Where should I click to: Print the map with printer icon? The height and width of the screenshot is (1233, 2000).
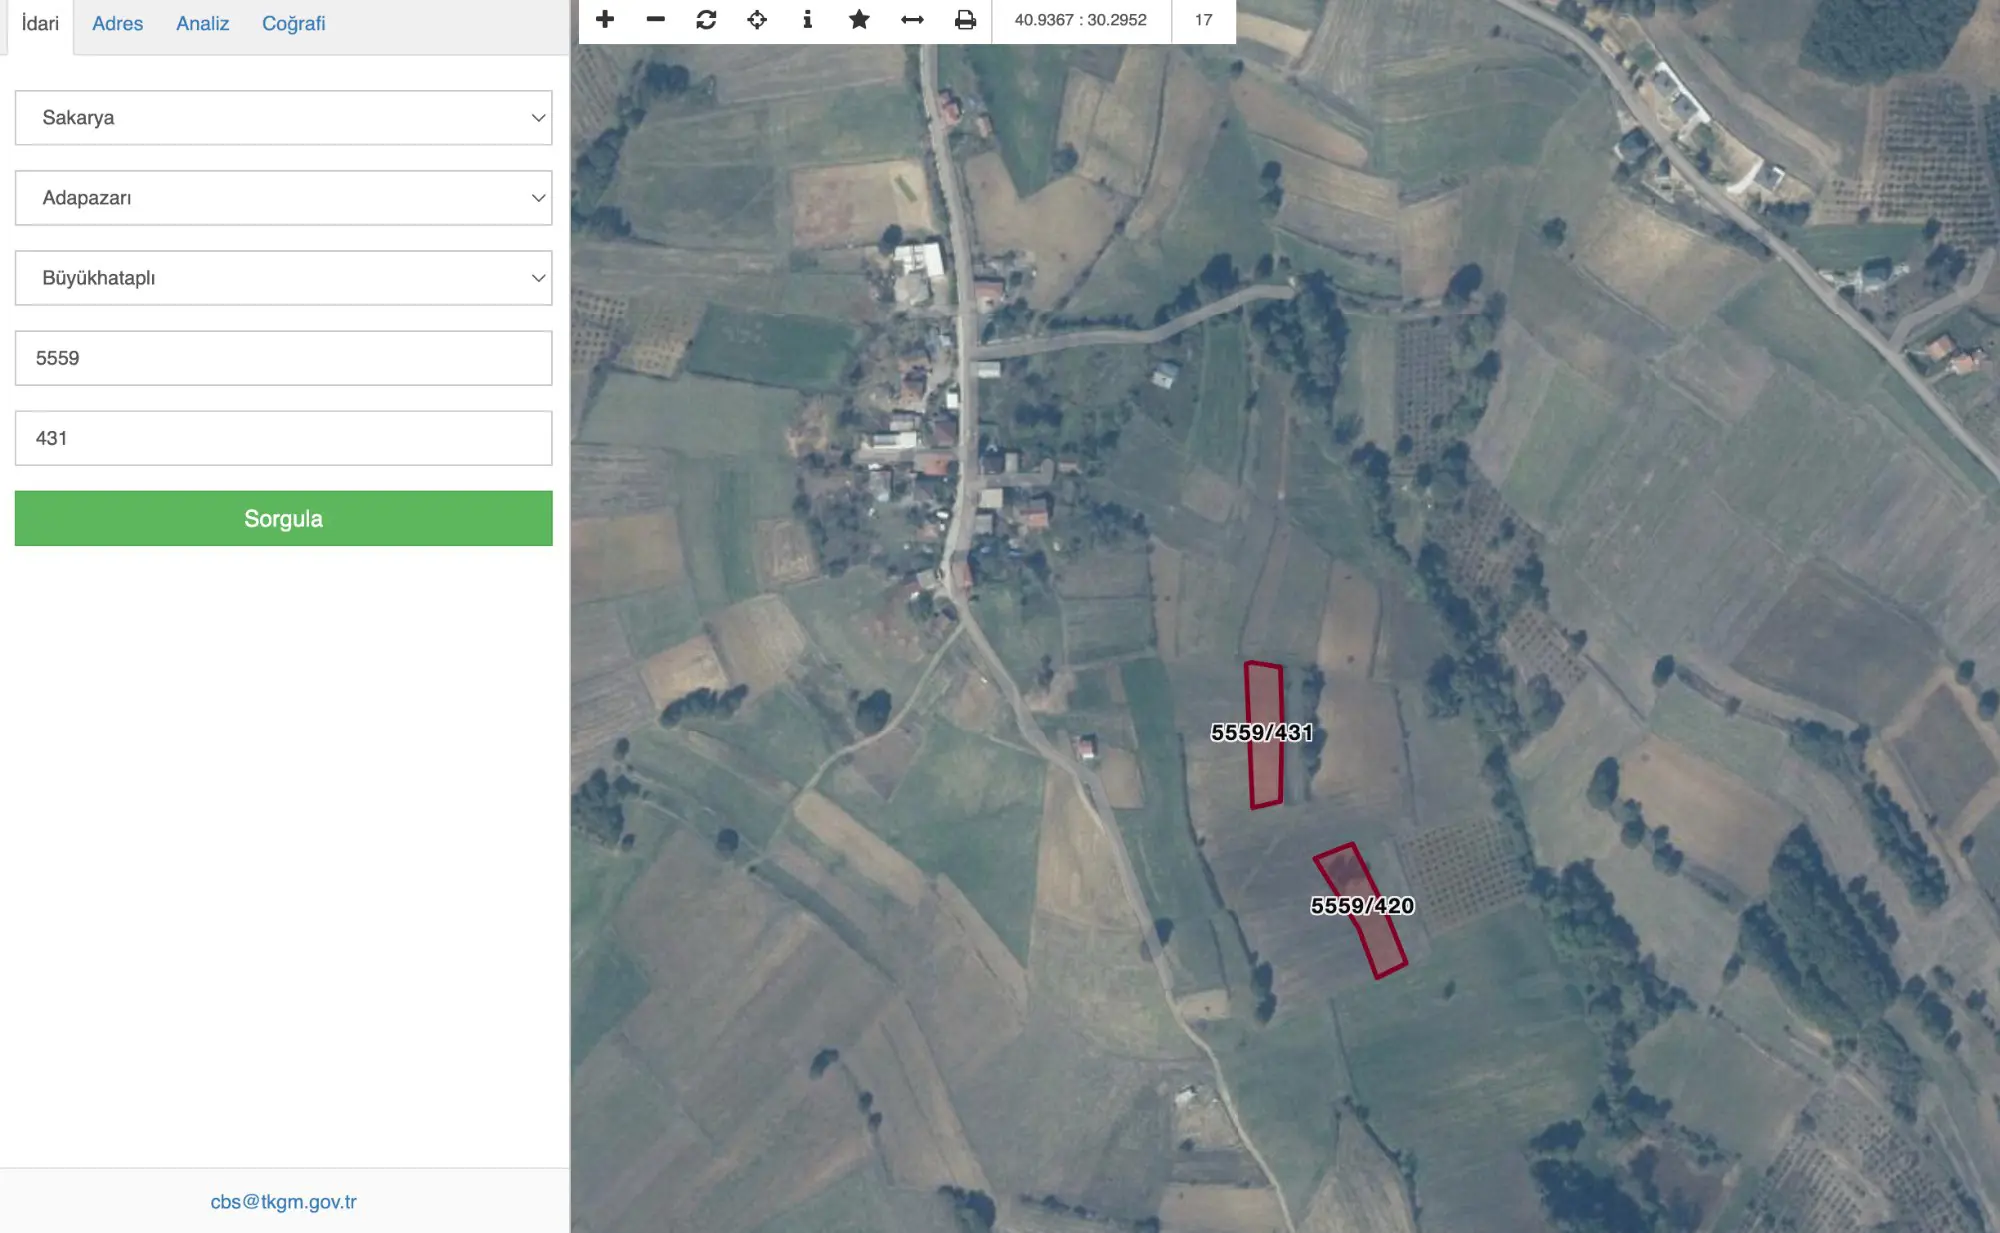tap(965, 19)
